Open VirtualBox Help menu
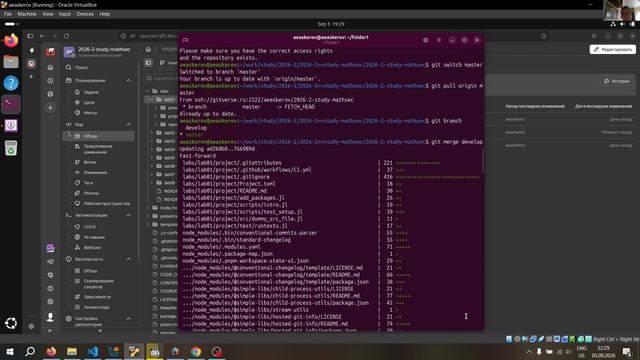The image size is (640, 360). pos(104,14)
